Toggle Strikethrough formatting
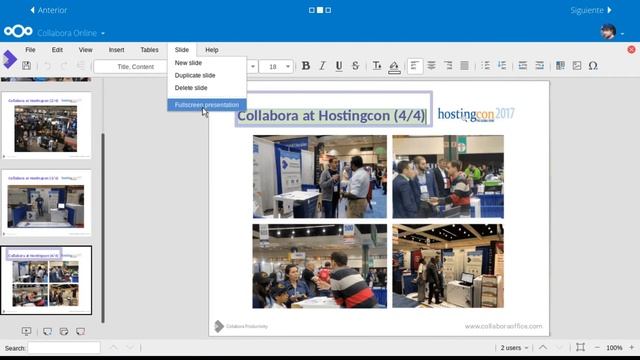This screenshot has width=640, height=360. [x=356, y=66]
